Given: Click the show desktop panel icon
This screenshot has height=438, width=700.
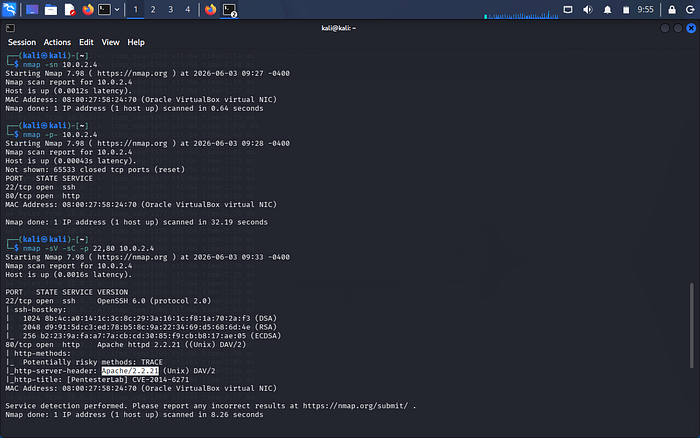Looking at the screenshot, I should point(32,9).
